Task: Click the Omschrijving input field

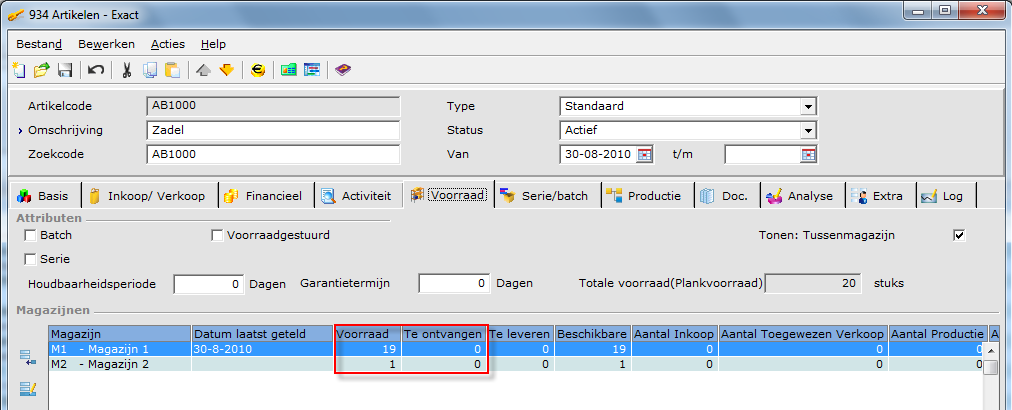Action: (272, 130)
